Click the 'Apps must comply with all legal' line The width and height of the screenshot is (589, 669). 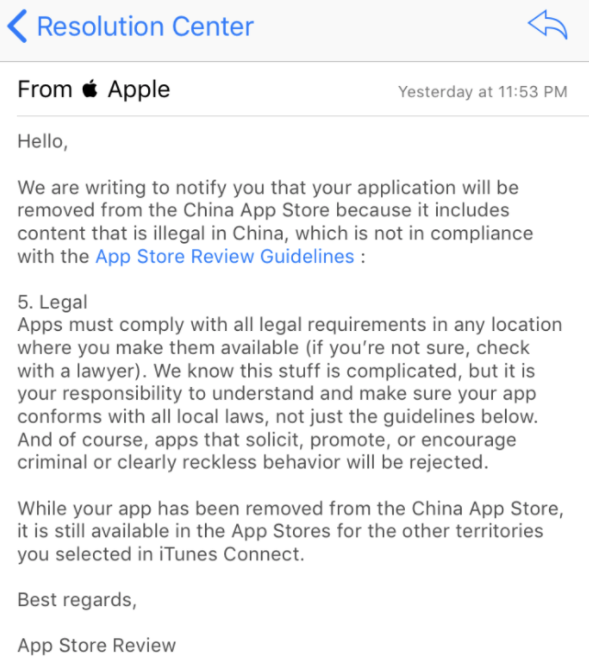(x=290, y=325)
